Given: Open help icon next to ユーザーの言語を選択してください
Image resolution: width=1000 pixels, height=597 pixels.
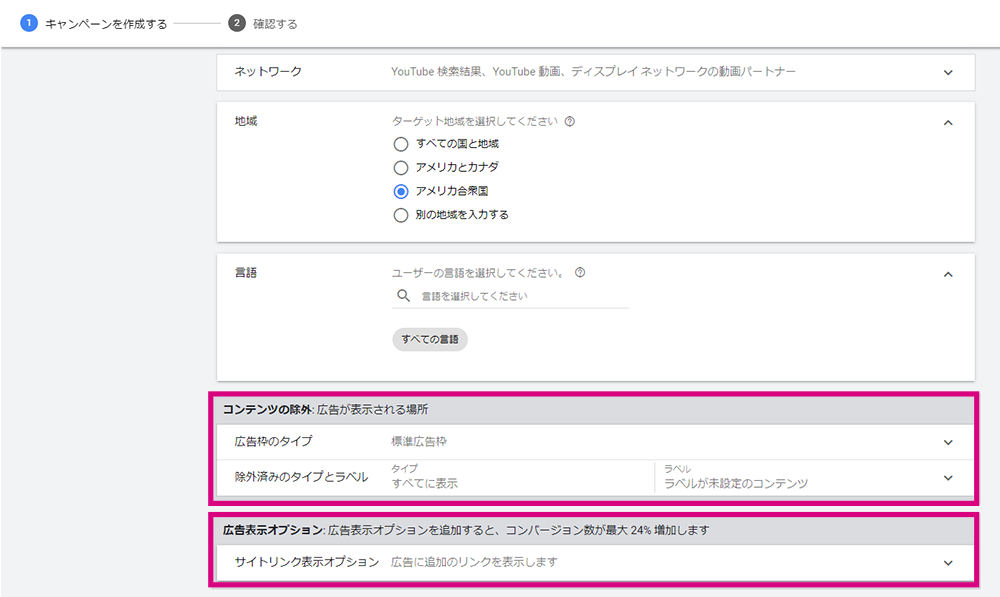Looking at the screenshot, I should (580, 272).
